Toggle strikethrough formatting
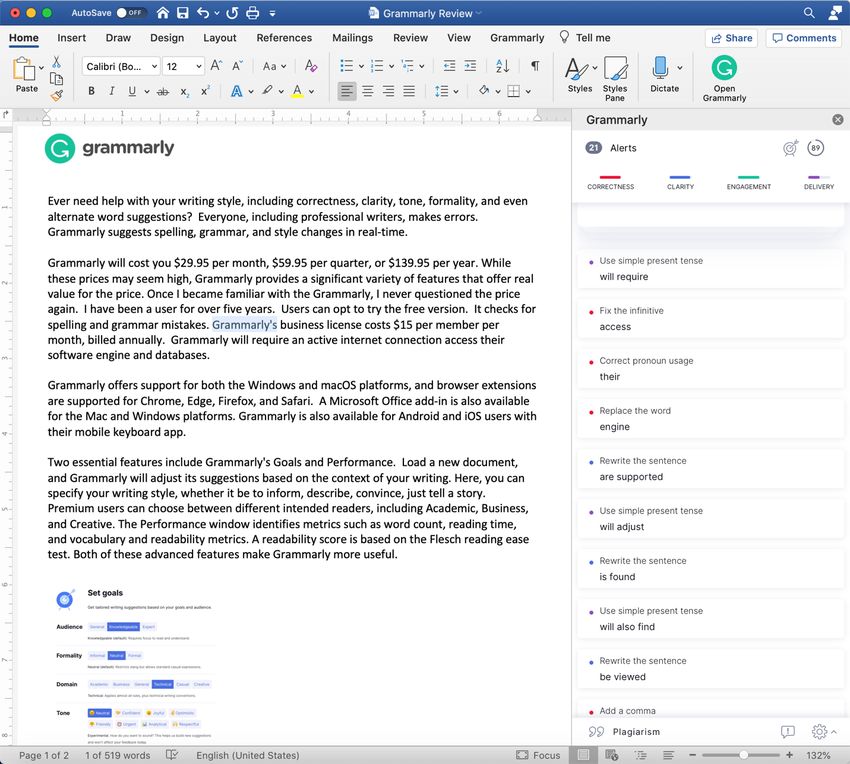 (x=163, y=92)
